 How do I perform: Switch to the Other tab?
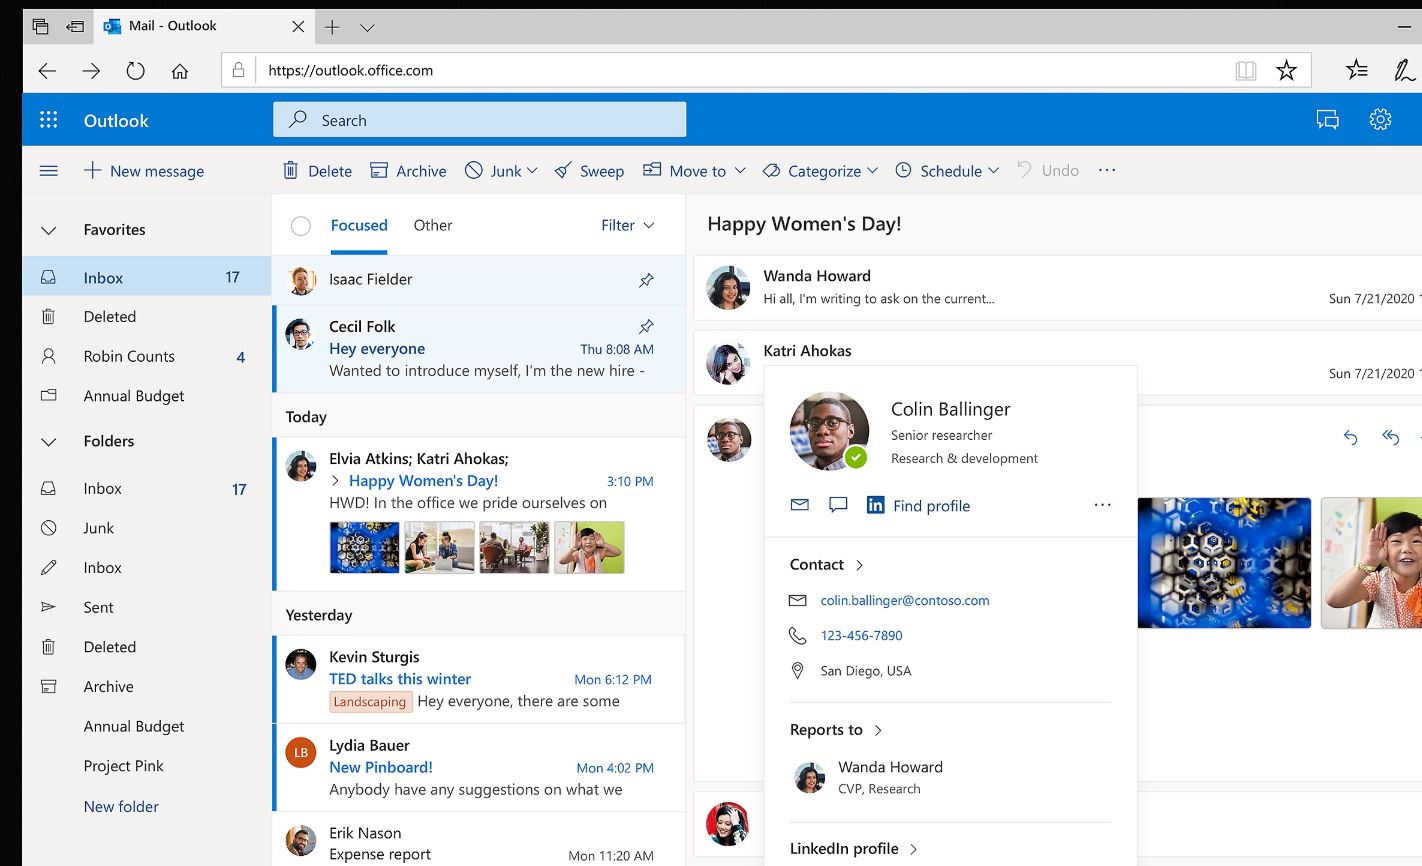pyautogui.click(x=432, y=226)
